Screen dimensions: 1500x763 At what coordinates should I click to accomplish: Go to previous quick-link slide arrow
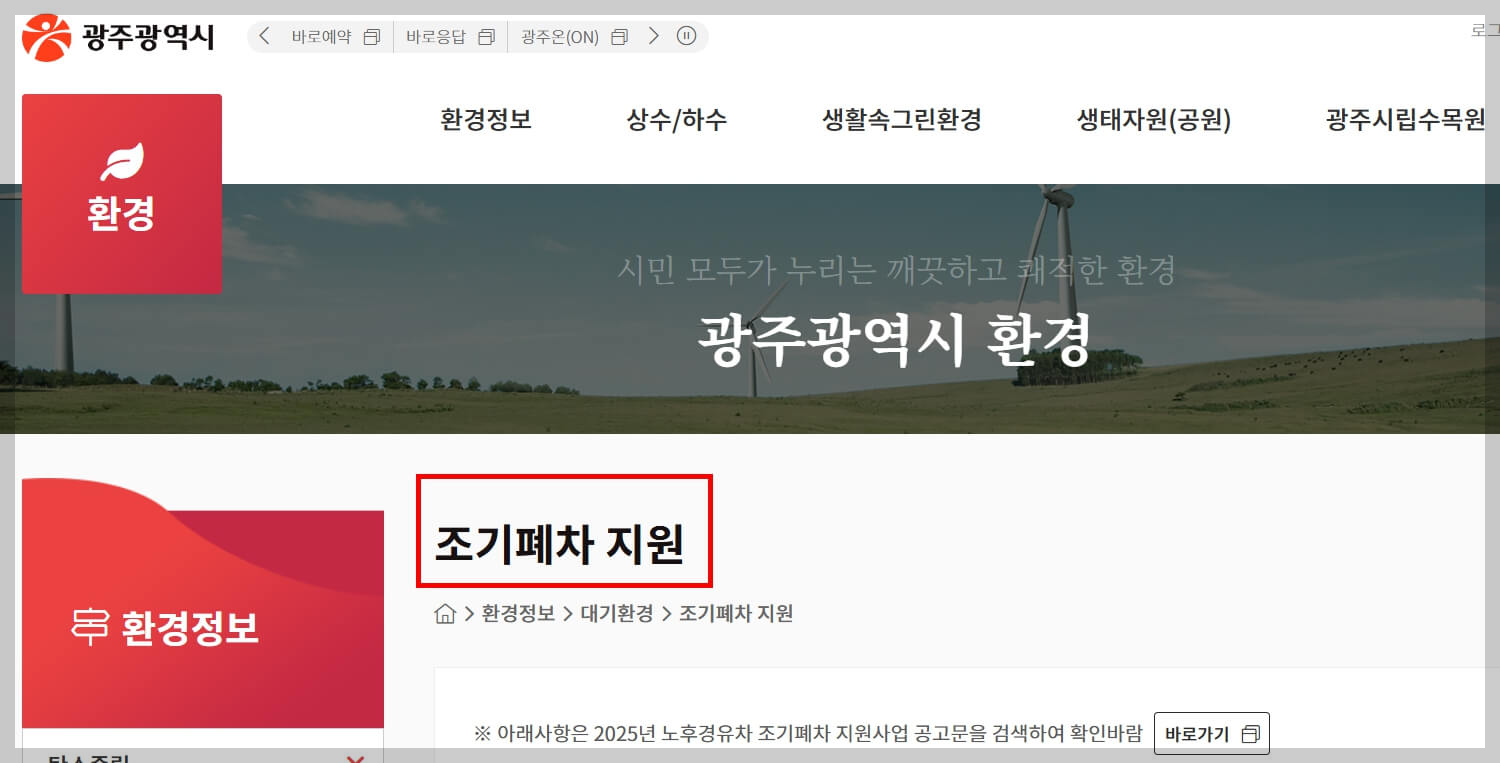265,37
